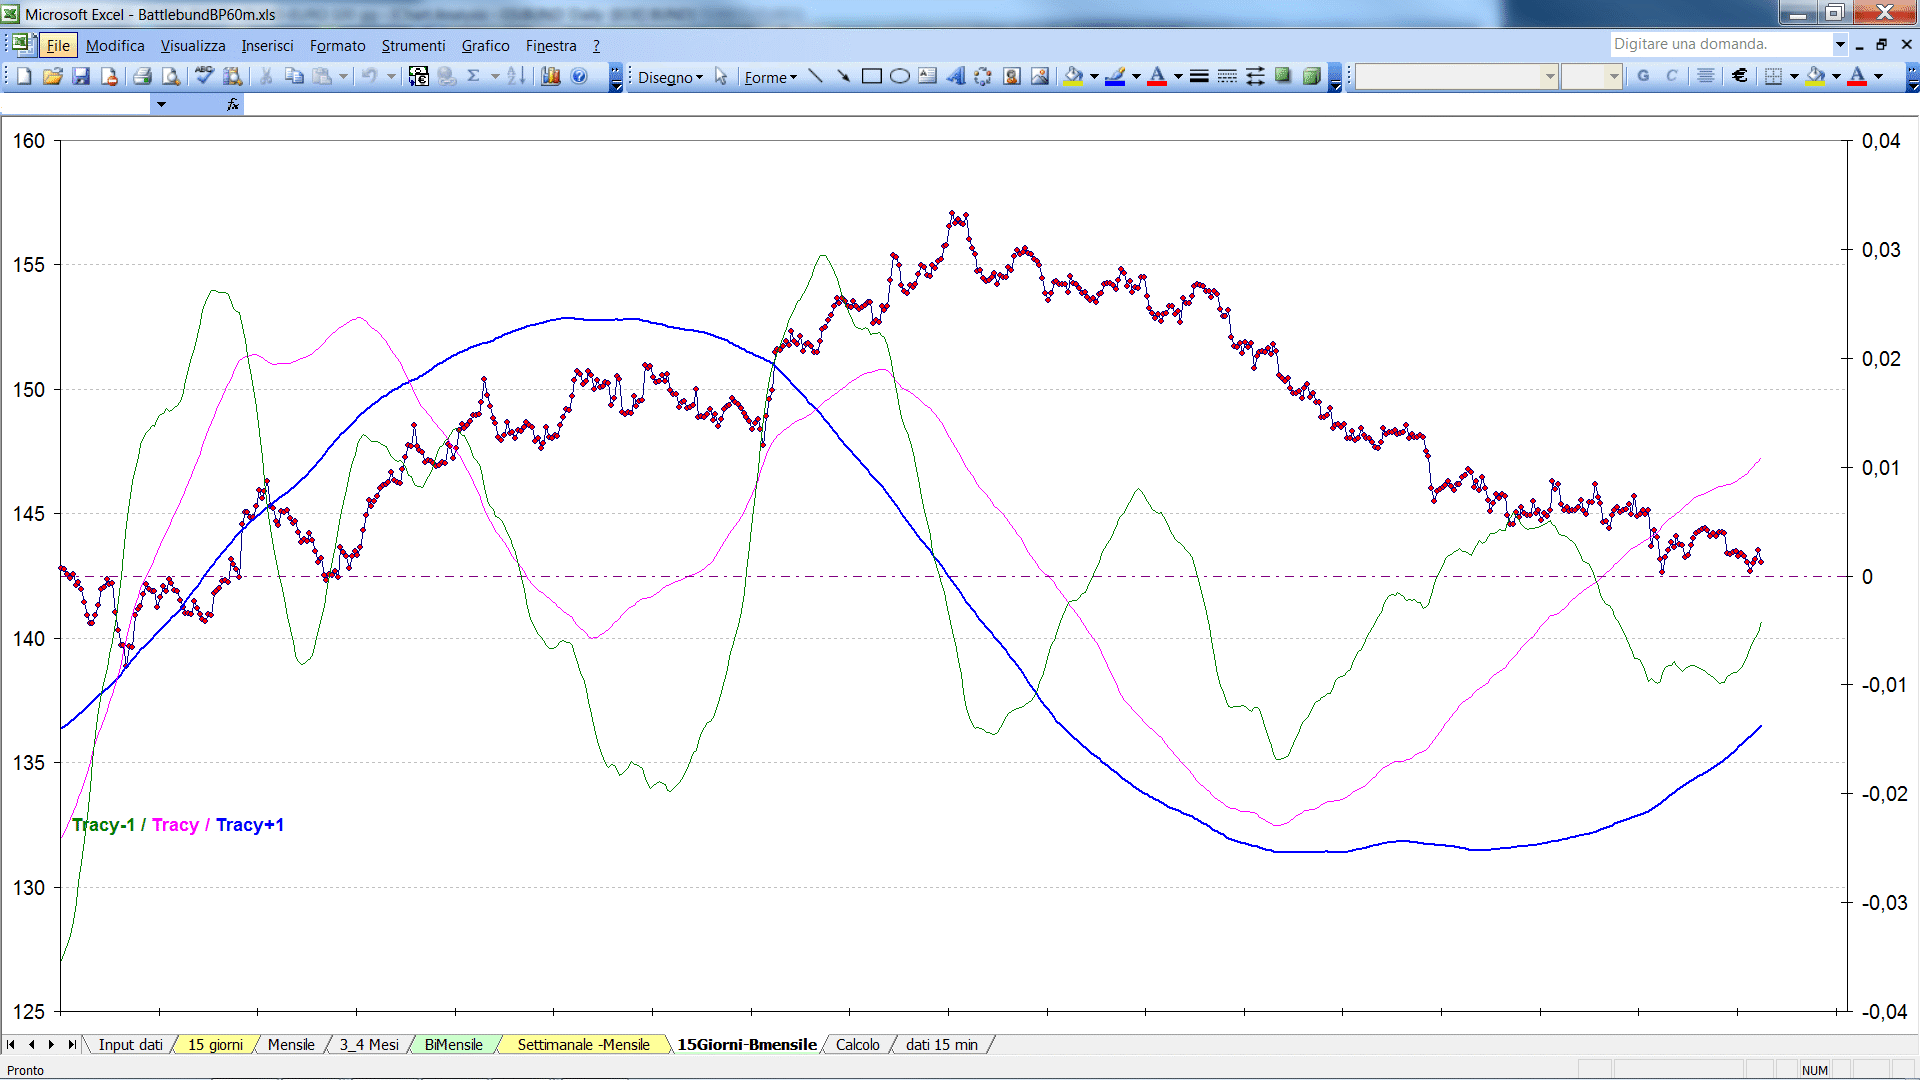Expand the font size combo box
This screenshot has width=1920, height=1080.
(x=1613, y=76)
